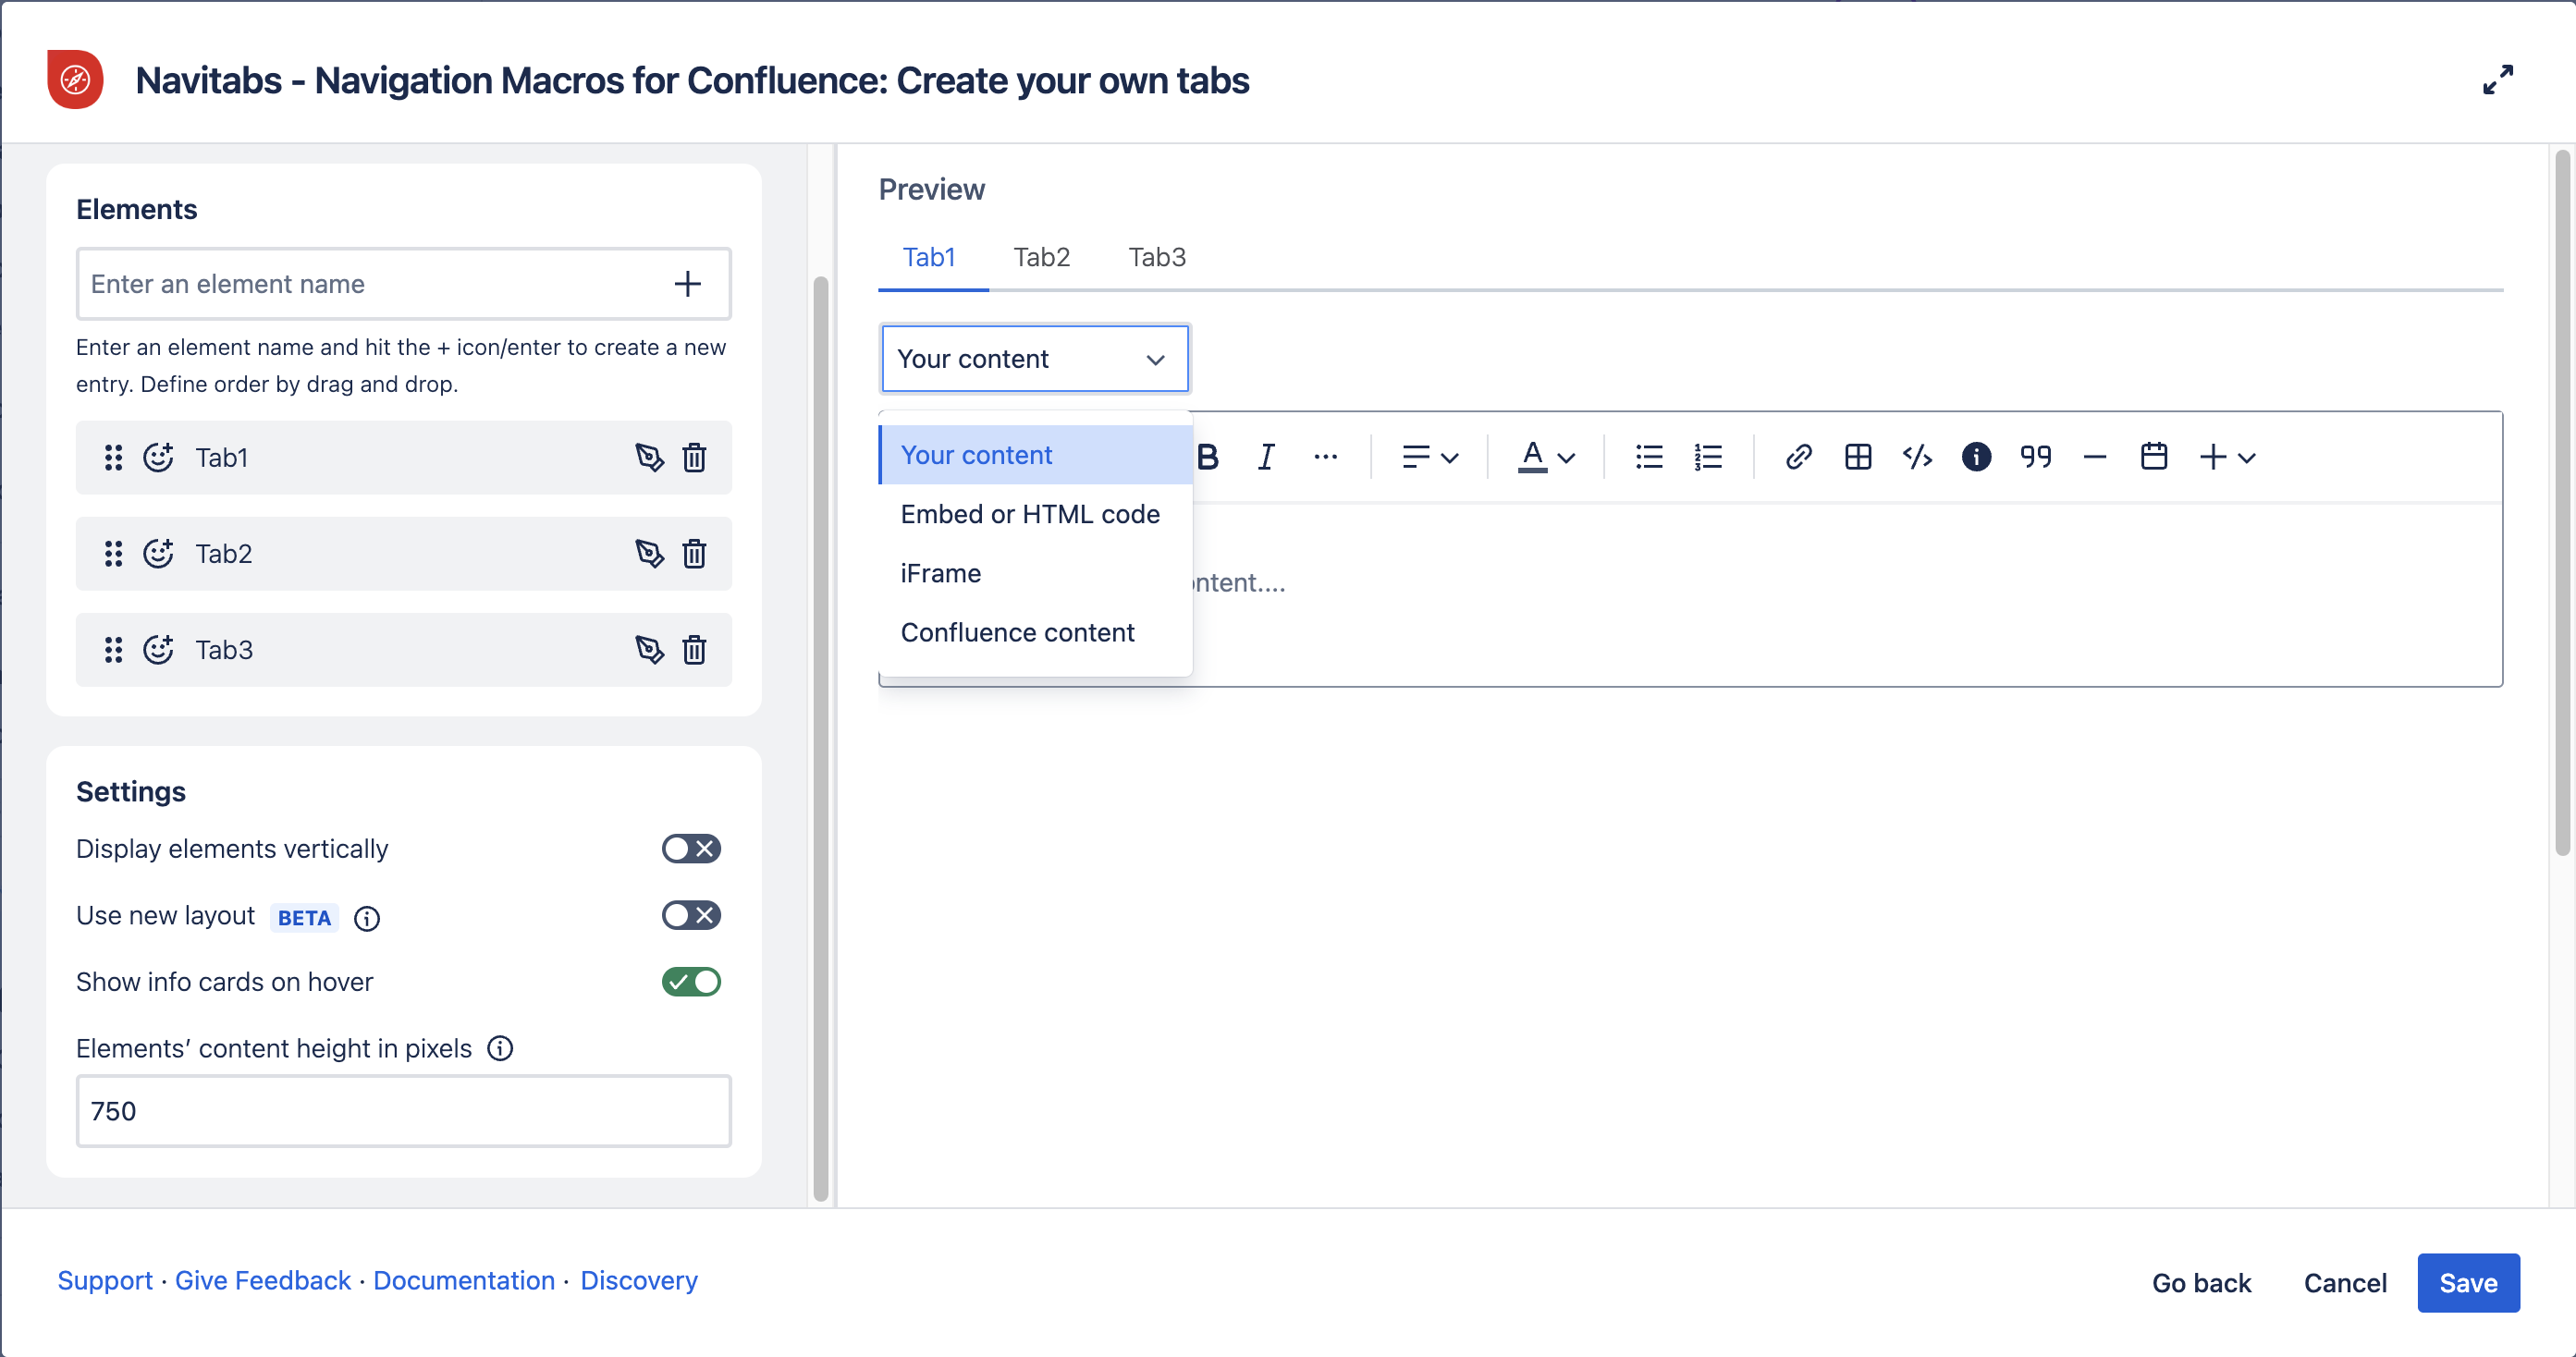This screenshot has width=2576, height=1357.
Task: Insert a date using calendar icon
Action: [x=2153, y=457]
